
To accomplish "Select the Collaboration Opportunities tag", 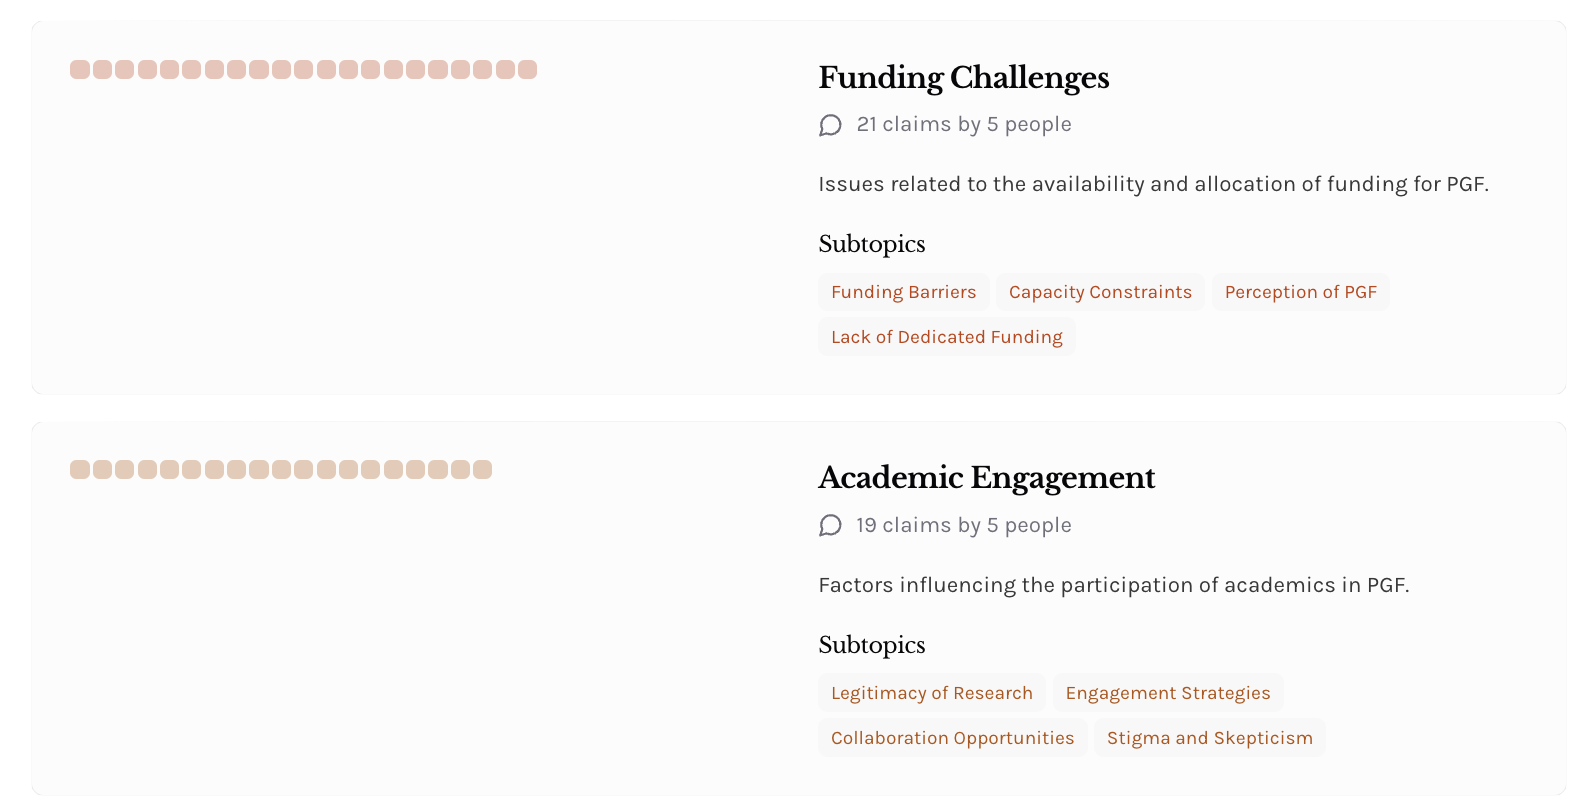I will [953, 738].
